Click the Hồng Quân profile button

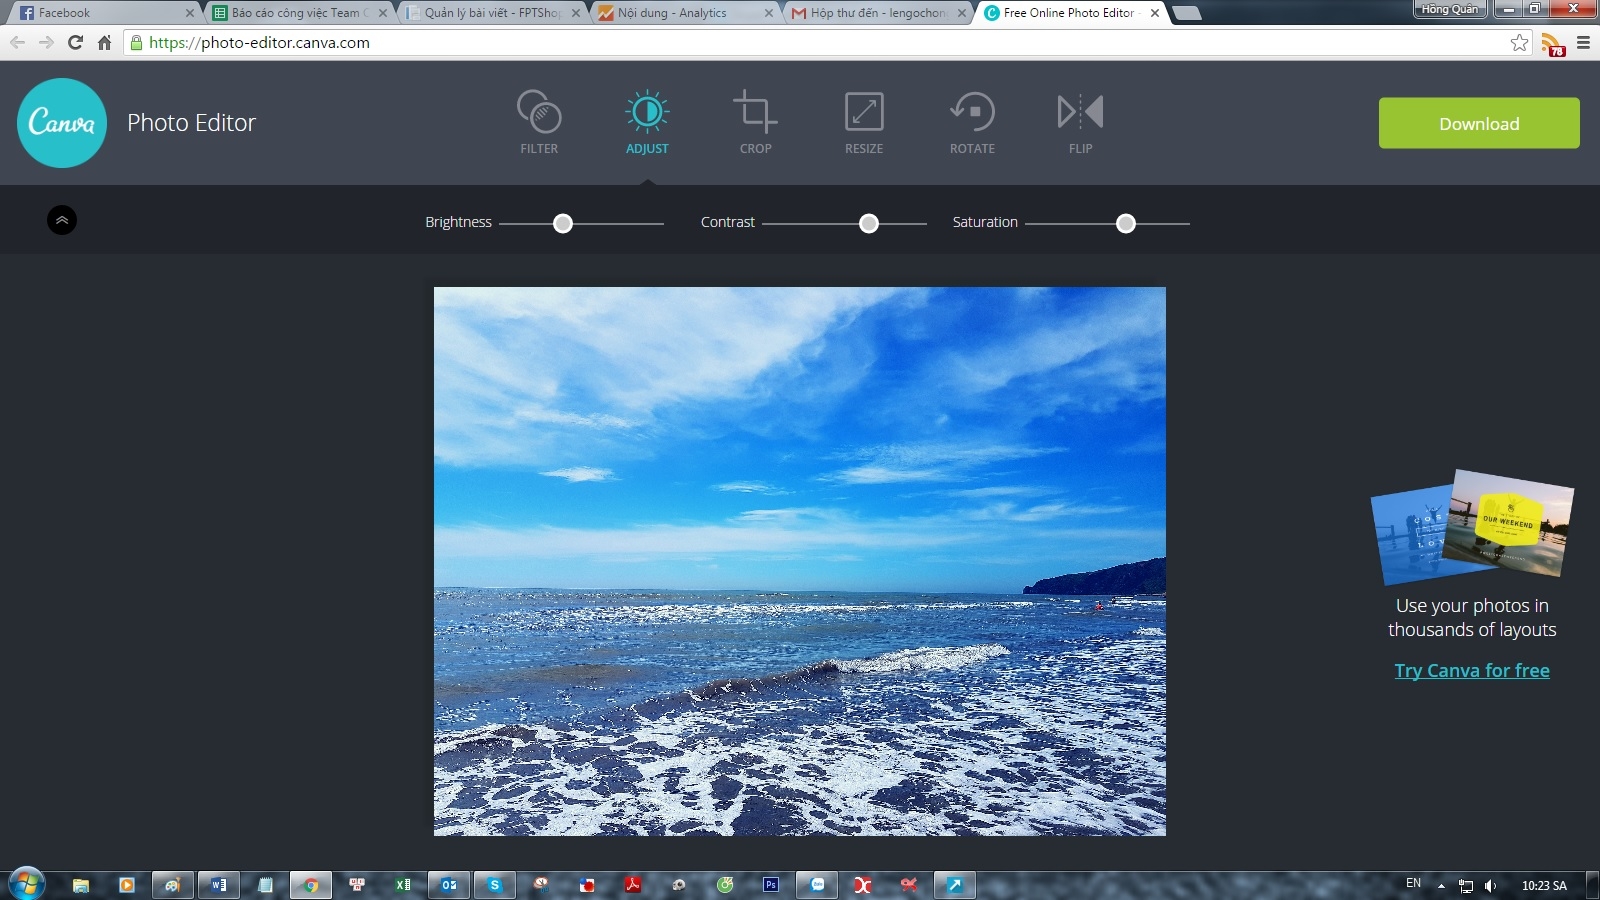1450,9
